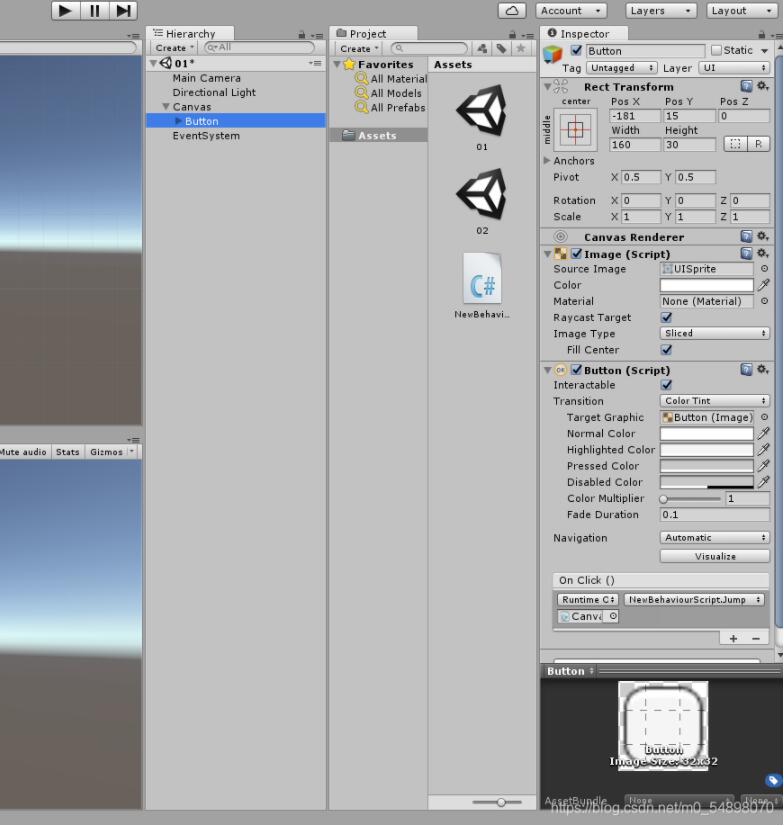784x826 pixels.
Task: Click the eyedropper next to Image Color
Action: (x=764, y=285)
